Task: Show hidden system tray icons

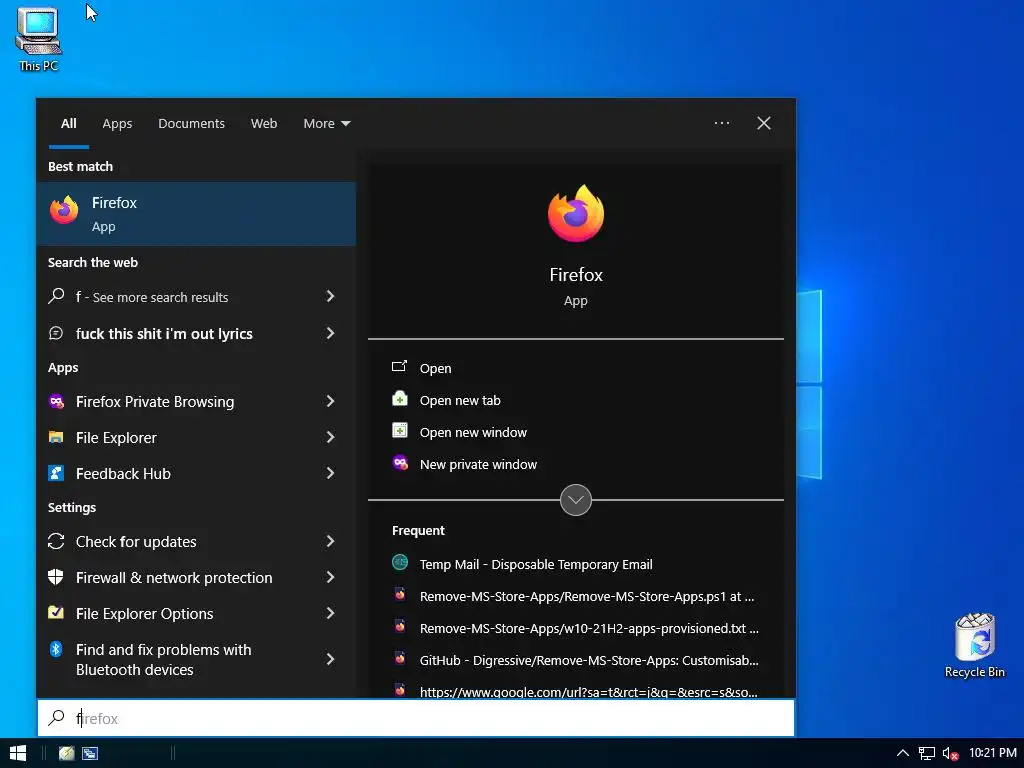Action: tap(903, 754)
